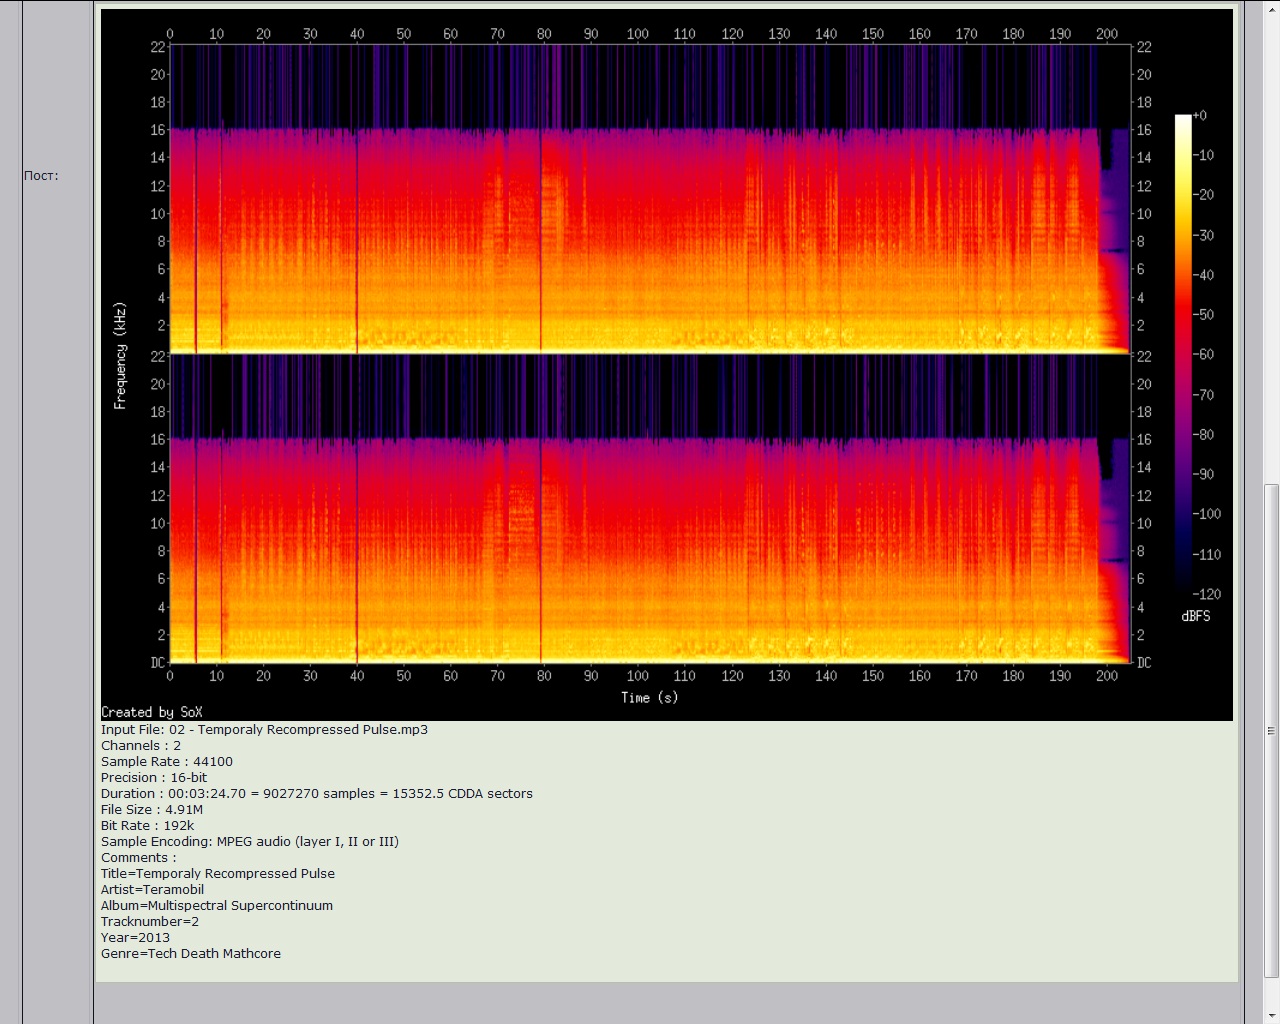
Task: Click the 'Sample Rate : 44100' line
Action: (x=167, y=762)
